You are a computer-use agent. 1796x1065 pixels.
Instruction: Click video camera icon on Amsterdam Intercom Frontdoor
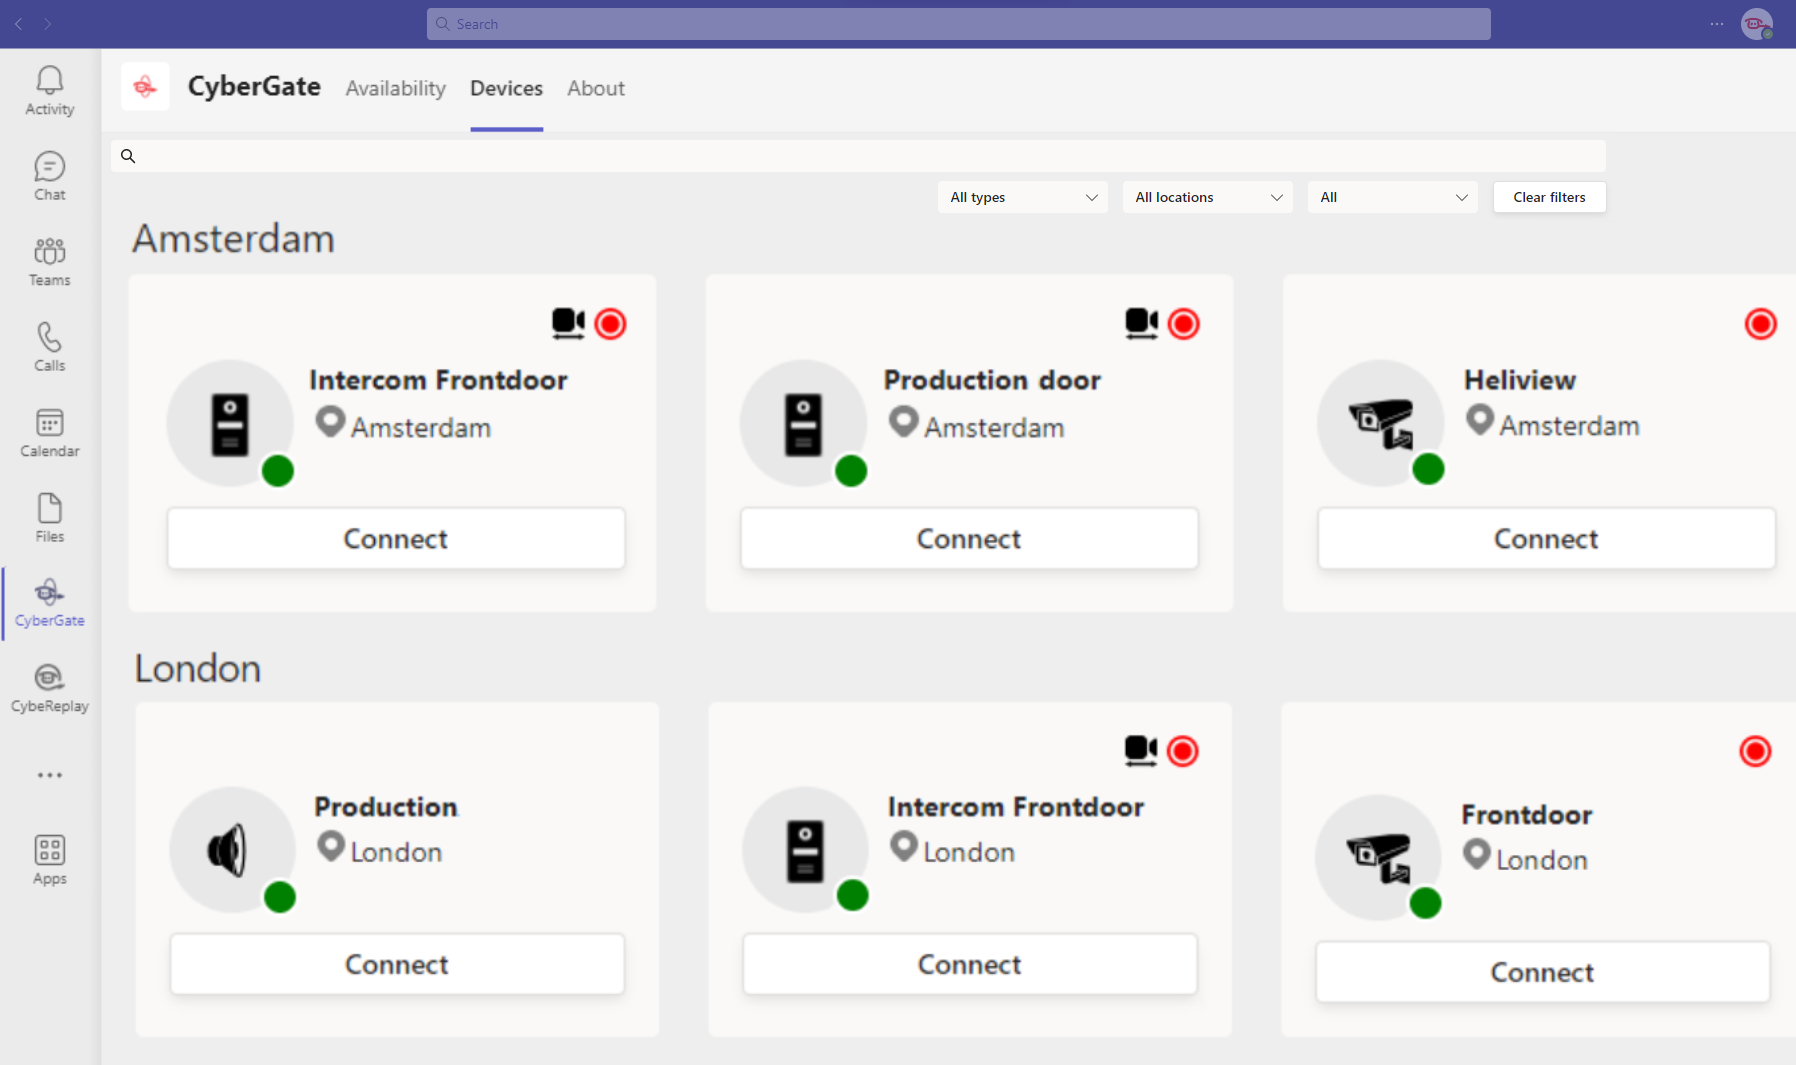[x=568, y=323]
